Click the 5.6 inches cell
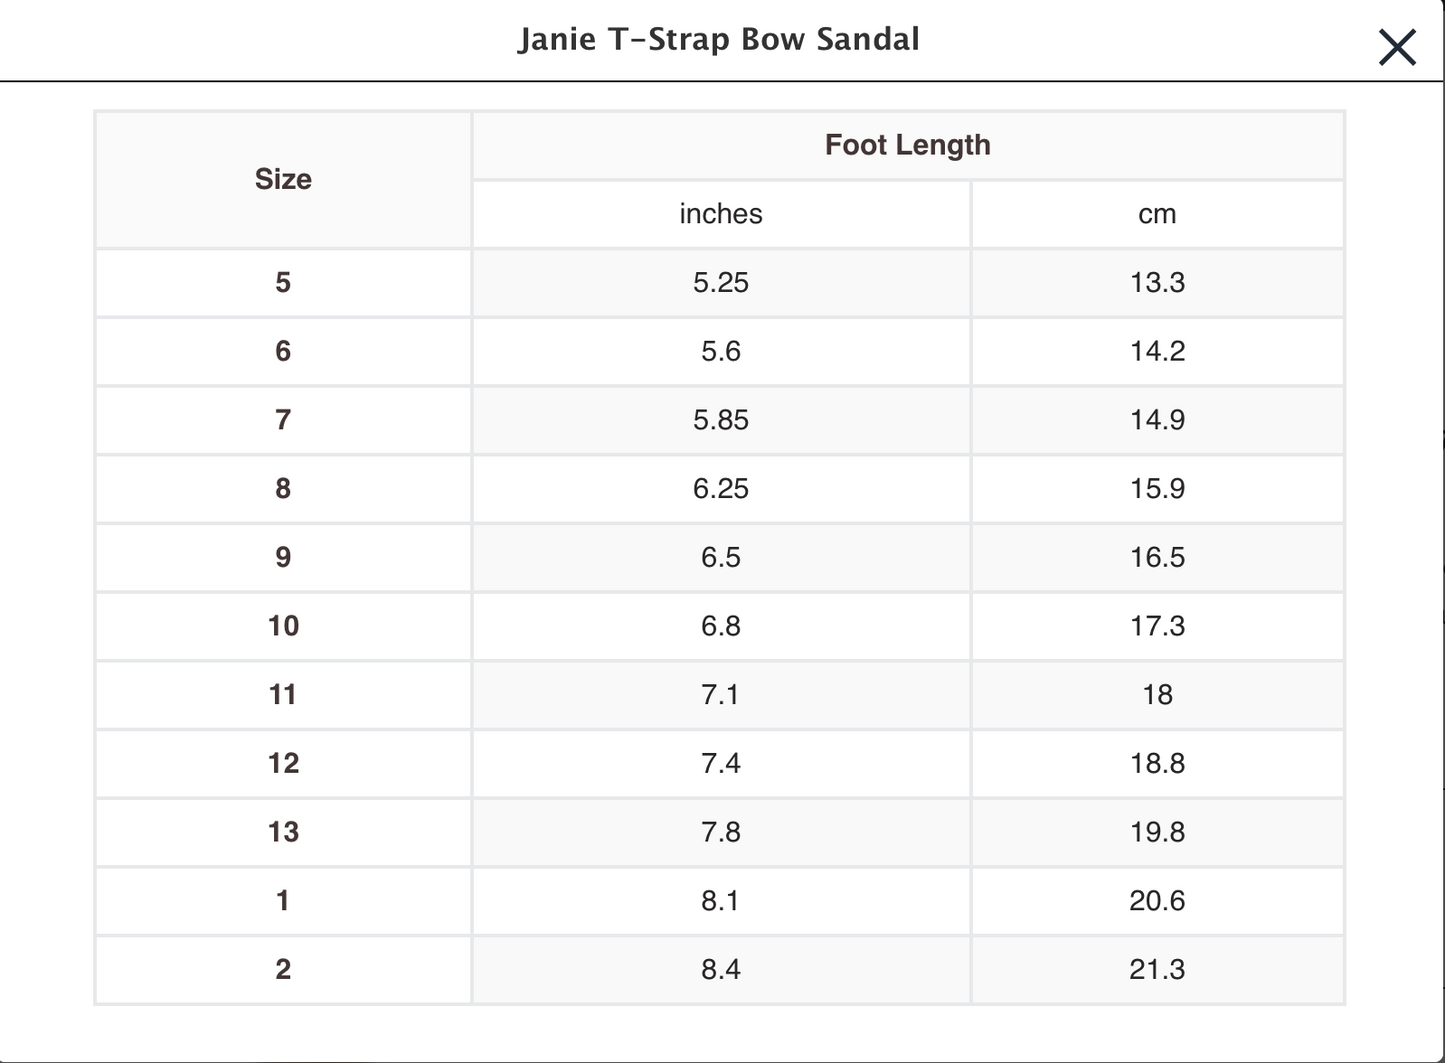 pos(720,351)
